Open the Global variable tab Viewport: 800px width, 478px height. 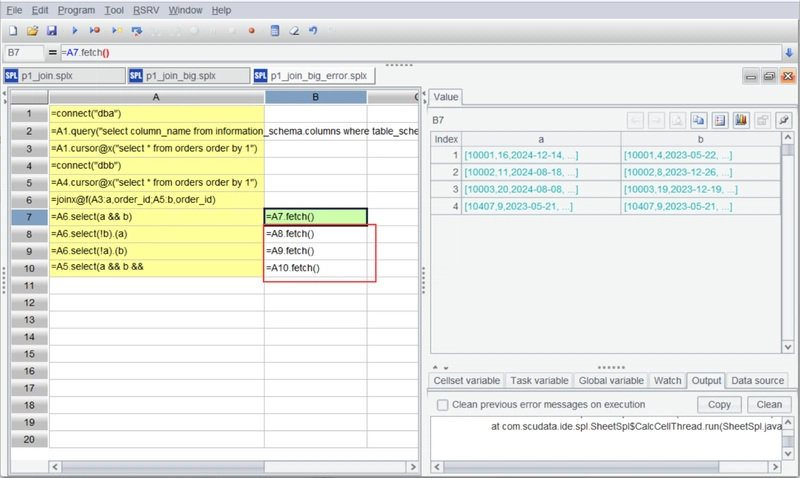tap(611, 381)
